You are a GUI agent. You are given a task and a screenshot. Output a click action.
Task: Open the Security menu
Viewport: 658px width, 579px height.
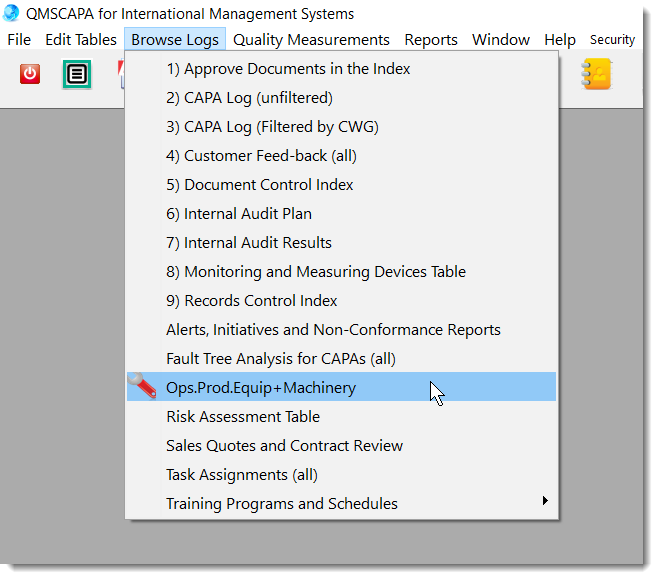612,40
